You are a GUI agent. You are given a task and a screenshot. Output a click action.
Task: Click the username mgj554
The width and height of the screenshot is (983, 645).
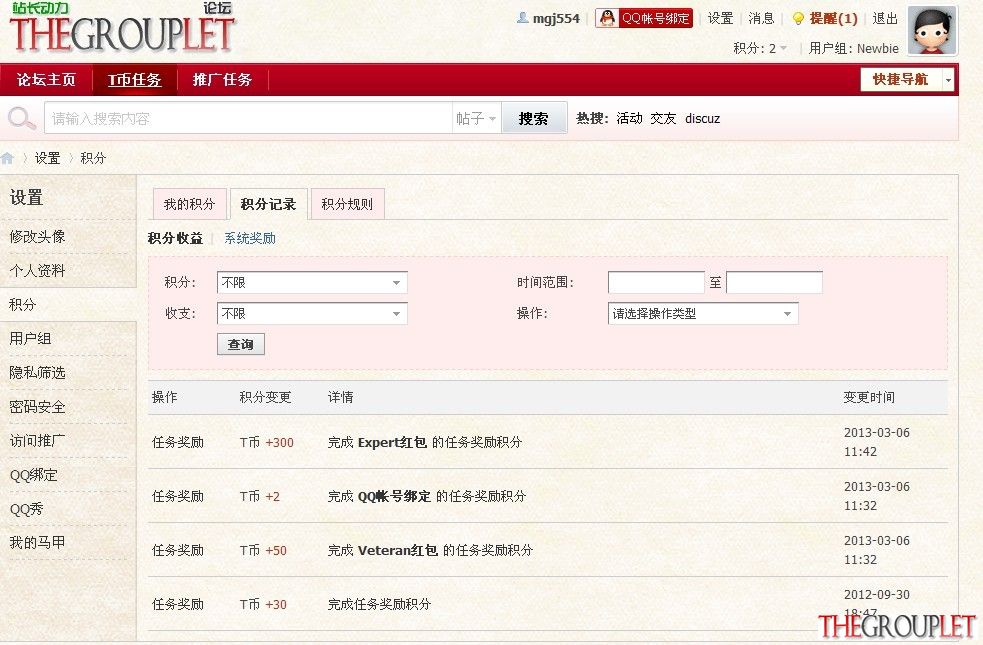coord(556,19)
